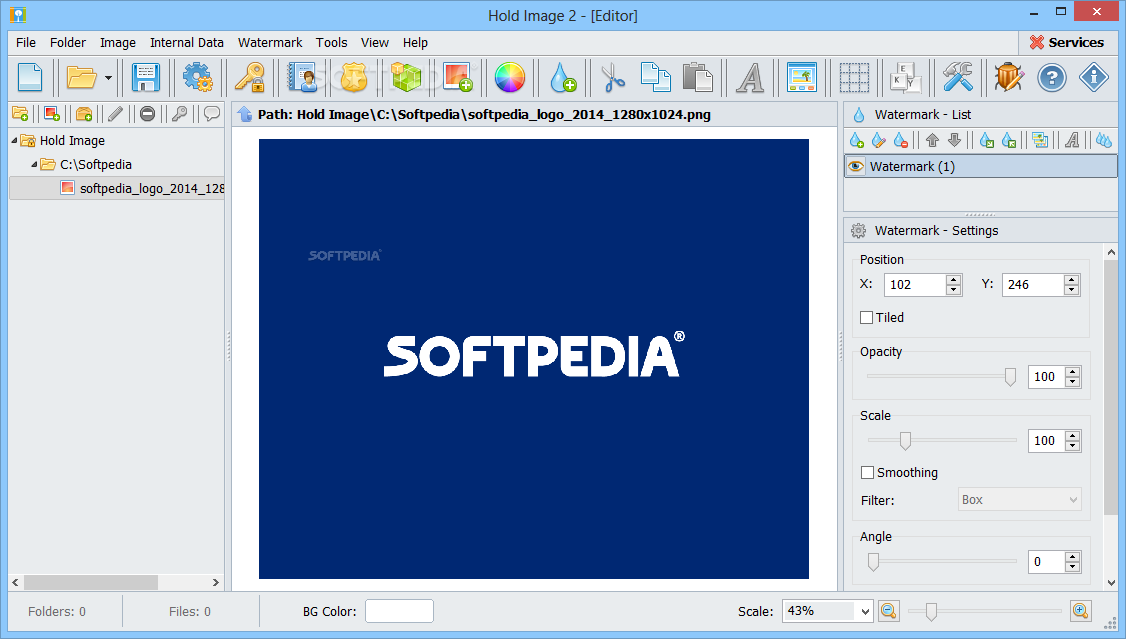Create a new blank document
Image resolution: width=1126 pixels, height=639 pixels.
coord(30,78)
